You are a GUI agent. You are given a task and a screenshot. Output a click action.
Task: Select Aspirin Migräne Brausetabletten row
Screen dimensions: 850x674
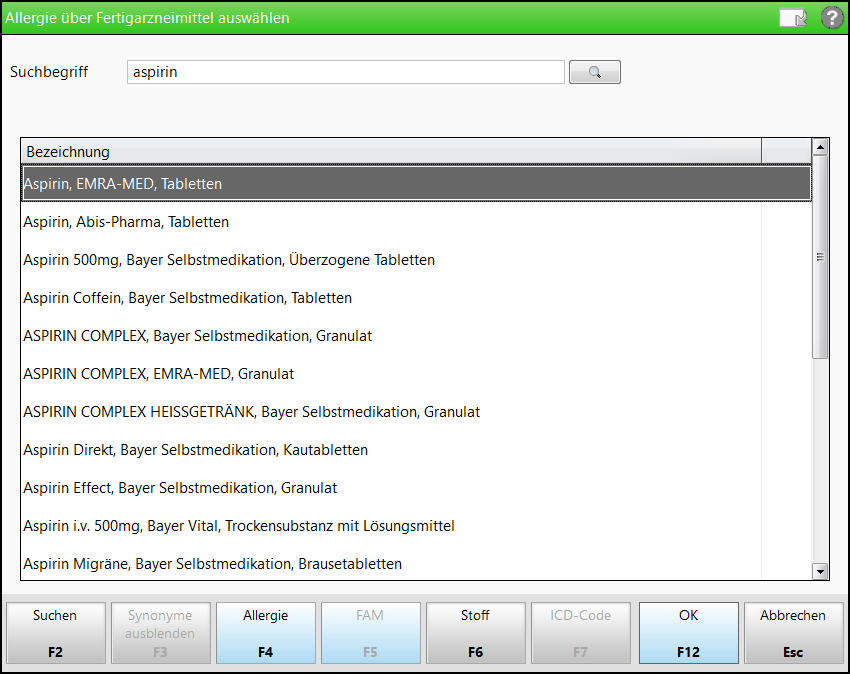[416, 563]
